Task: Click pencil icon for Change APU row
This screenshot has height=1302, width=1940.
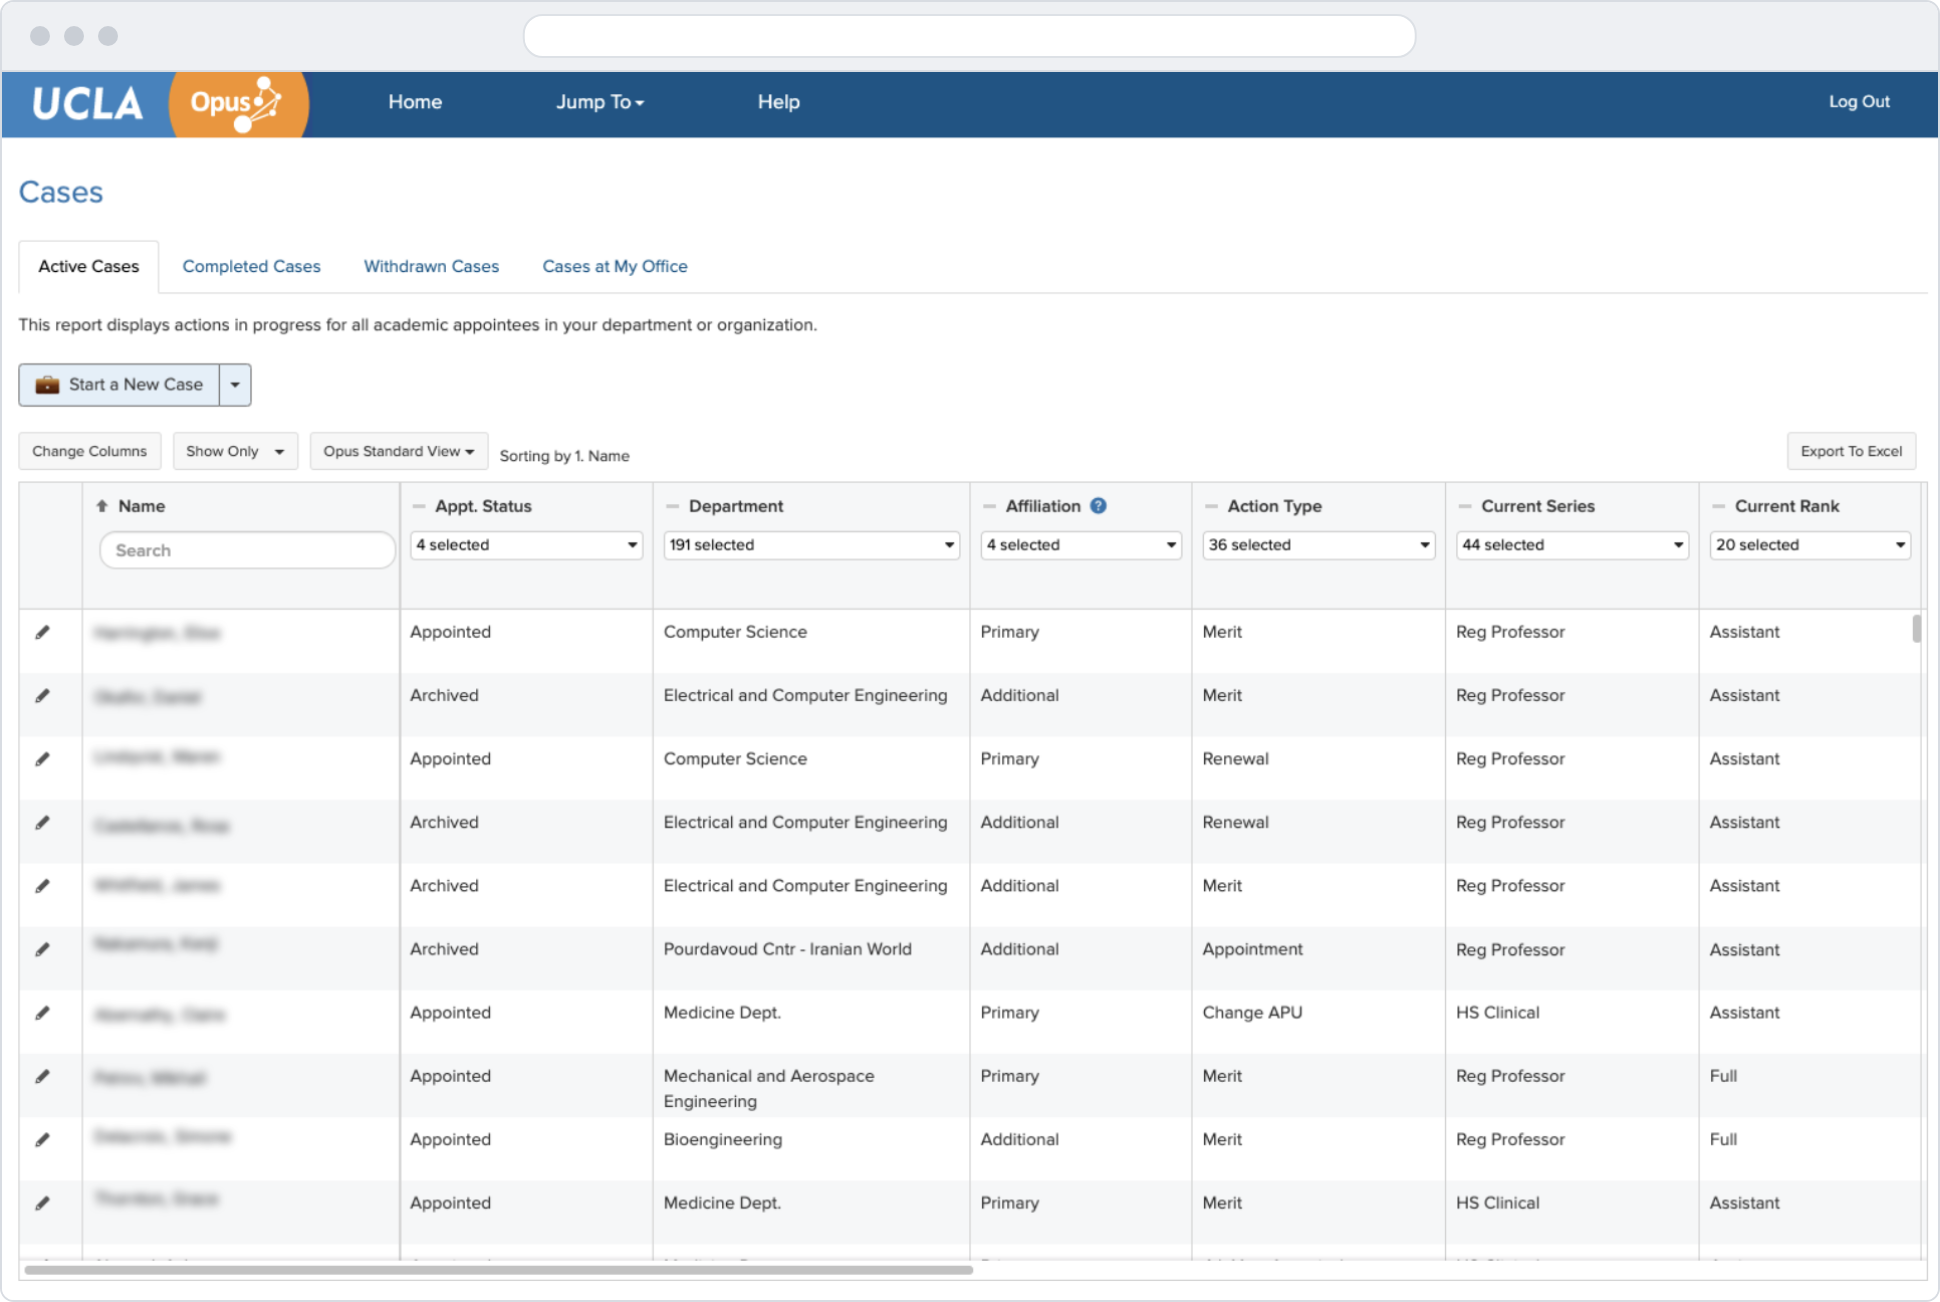Action: (42, 1013)
